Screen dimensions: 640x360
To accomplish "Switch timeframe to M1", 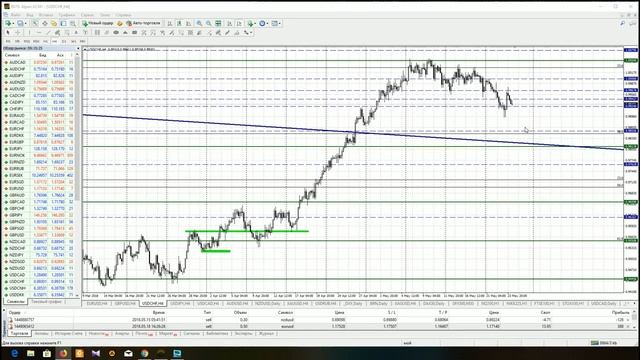I will point(8,41).
